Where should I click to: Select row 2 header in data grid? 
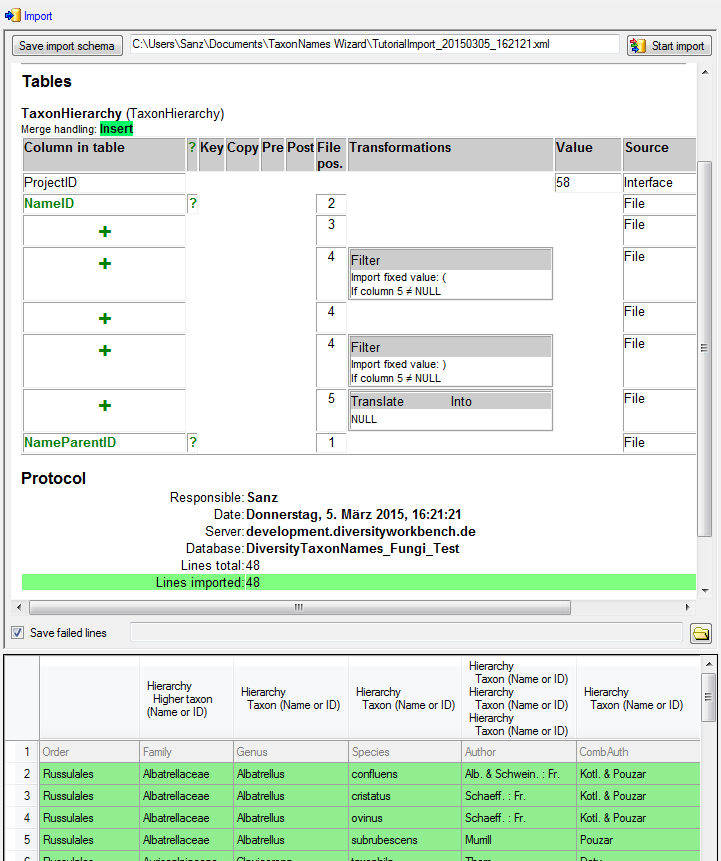21,774
